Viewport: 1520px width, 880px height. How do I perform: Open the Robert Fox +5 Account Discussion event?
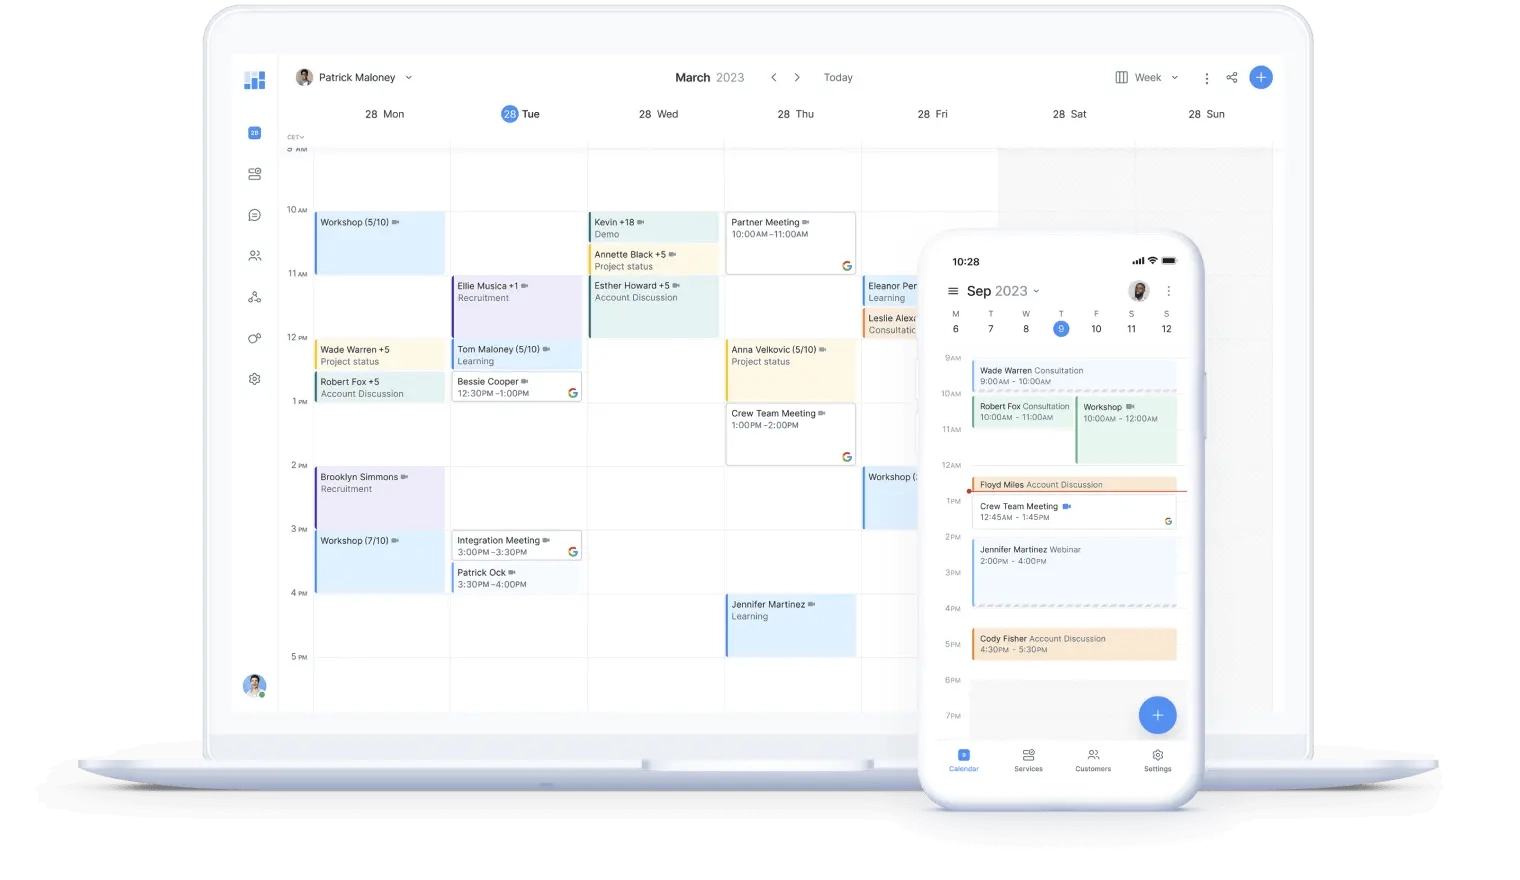click(x=380, y=387)
